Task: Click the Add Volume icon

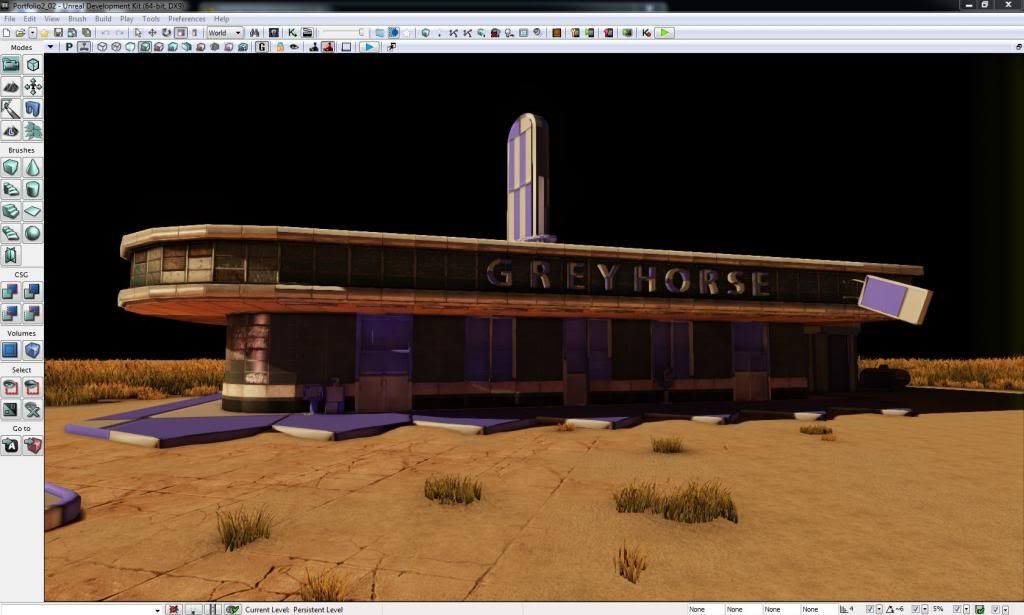Action: point(11,350)
